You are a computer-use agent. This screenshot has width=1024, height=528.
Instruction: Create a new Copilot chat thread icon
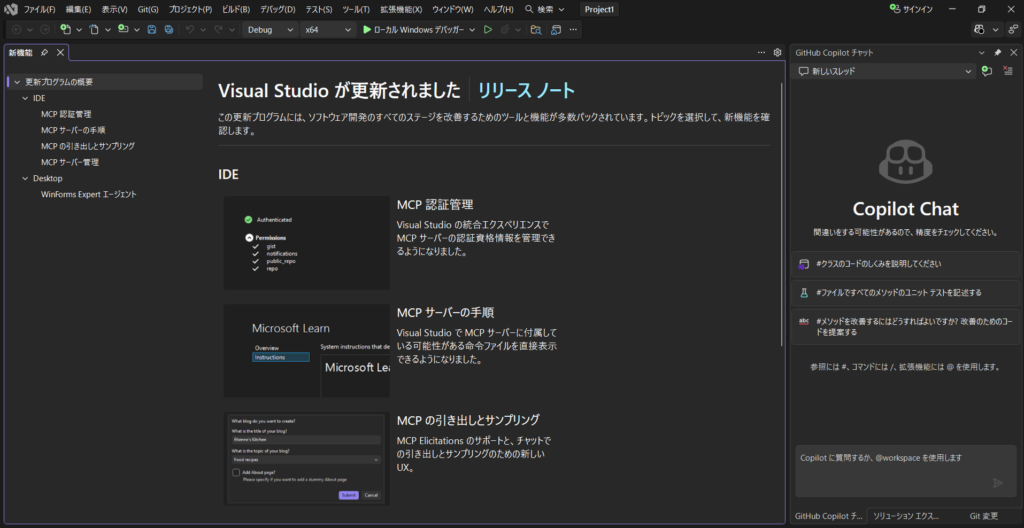[986, 71]
